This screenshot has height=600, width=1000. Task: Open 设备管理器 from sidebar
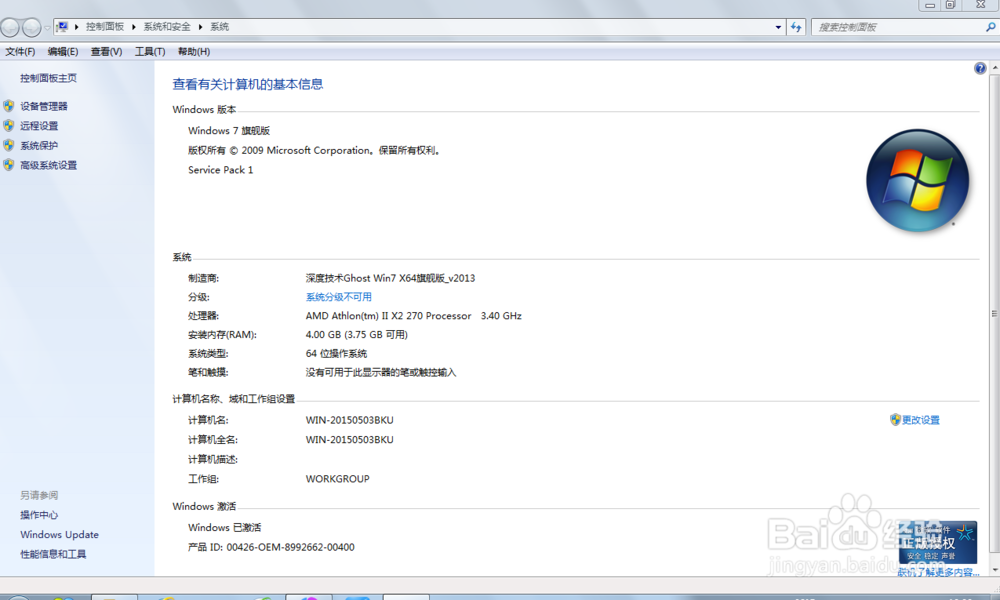(43, 106)
